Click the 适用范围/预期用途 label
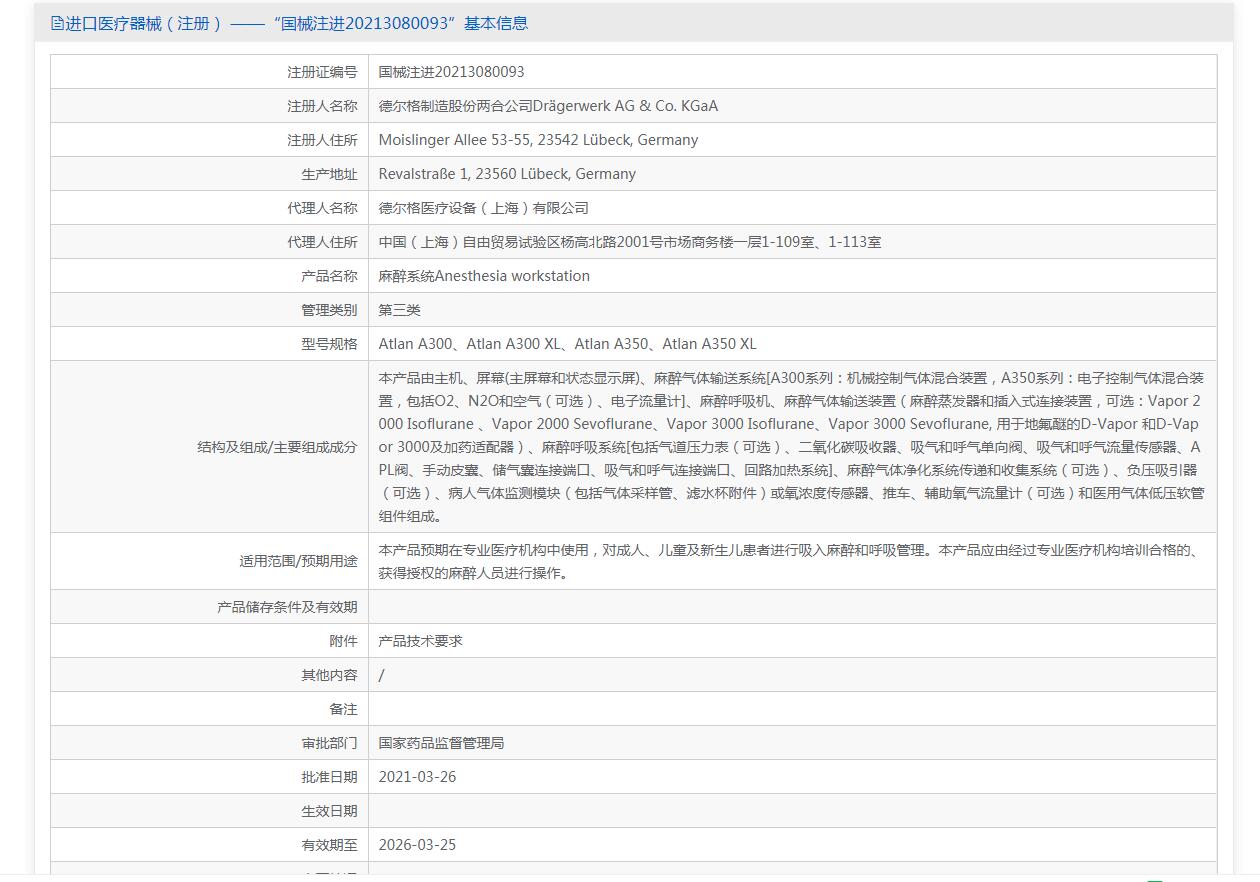 (298, 561)
